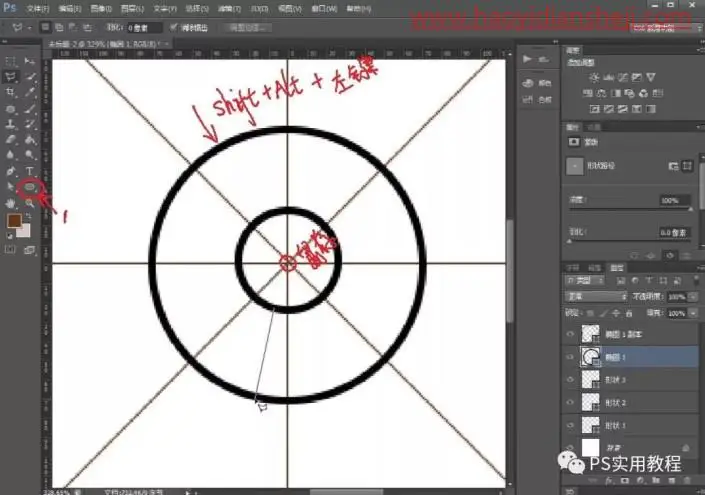Viewport: 705px width, 495px height.
Task: Open the 图层(L) menu
Action: coord(132,9)
